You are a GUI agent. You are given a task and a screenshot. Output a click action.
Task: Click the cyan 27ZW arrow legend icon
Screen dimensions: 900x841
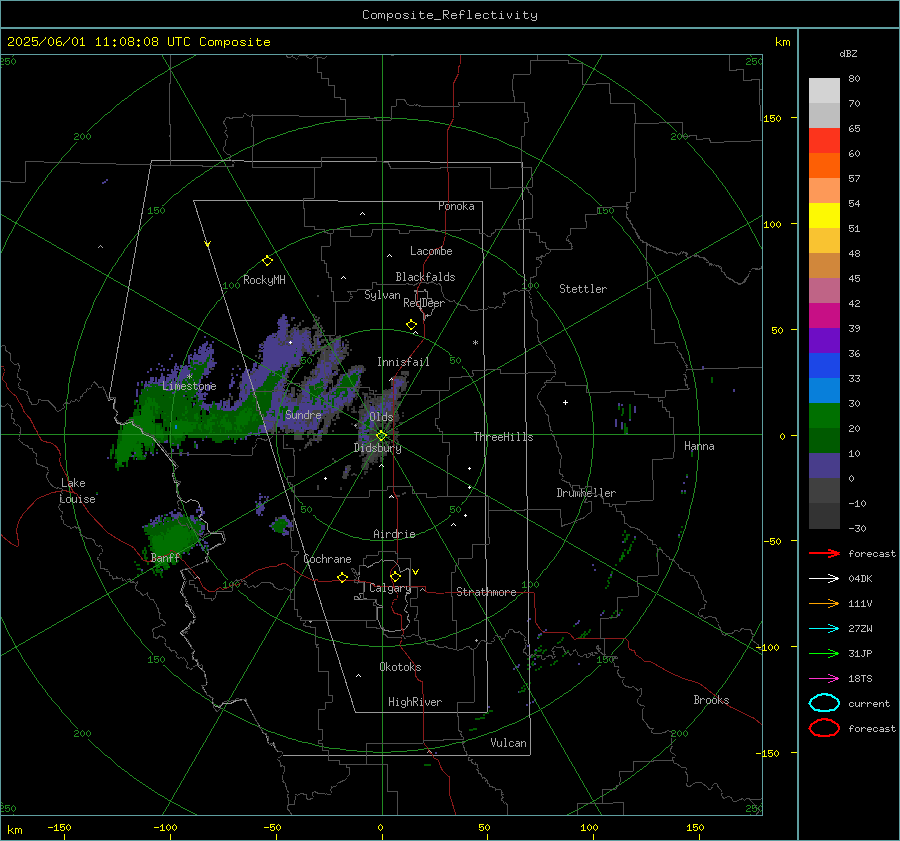tap(824, 629)
